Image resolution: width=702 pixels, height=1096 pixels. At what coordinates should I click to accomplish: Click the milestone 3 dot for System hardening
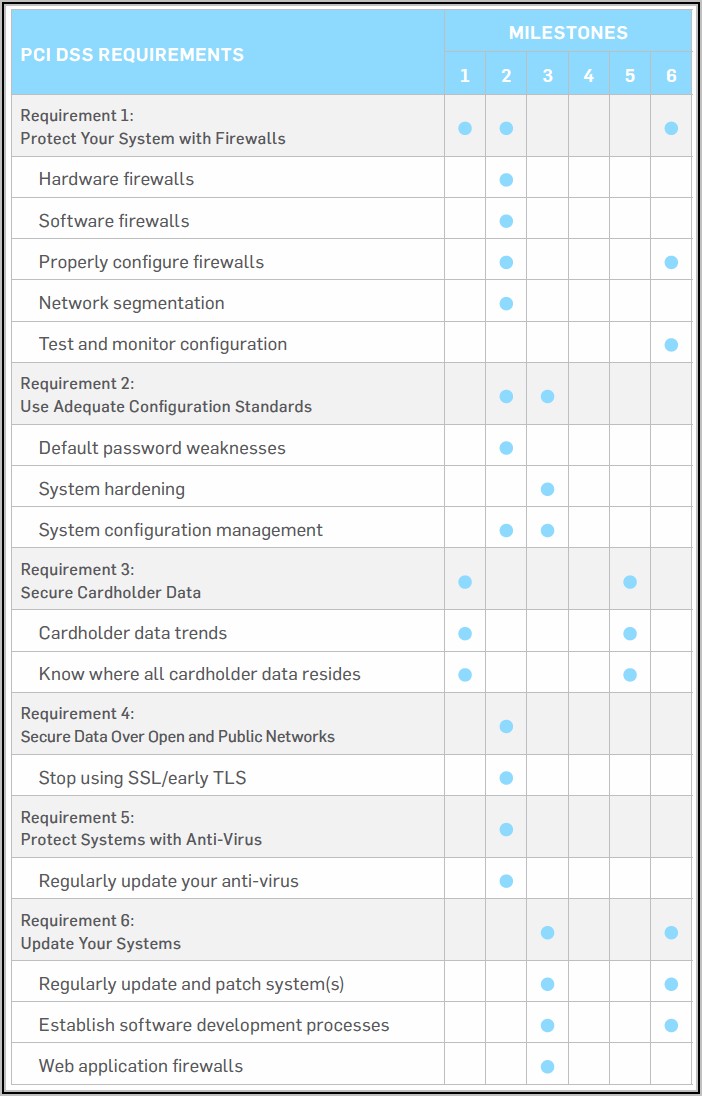pyautogui.click(x=547, y=489)
